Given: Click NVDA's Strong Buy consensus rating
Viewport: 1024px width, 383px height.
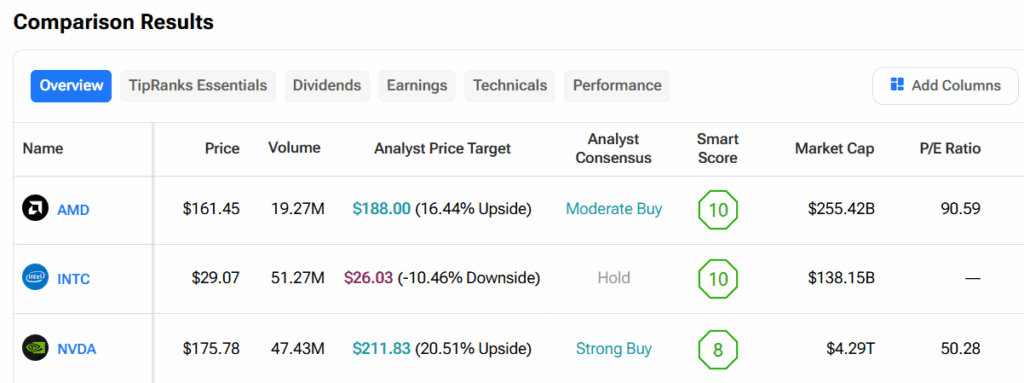Looking at the screenshot, I should [614, 349].
